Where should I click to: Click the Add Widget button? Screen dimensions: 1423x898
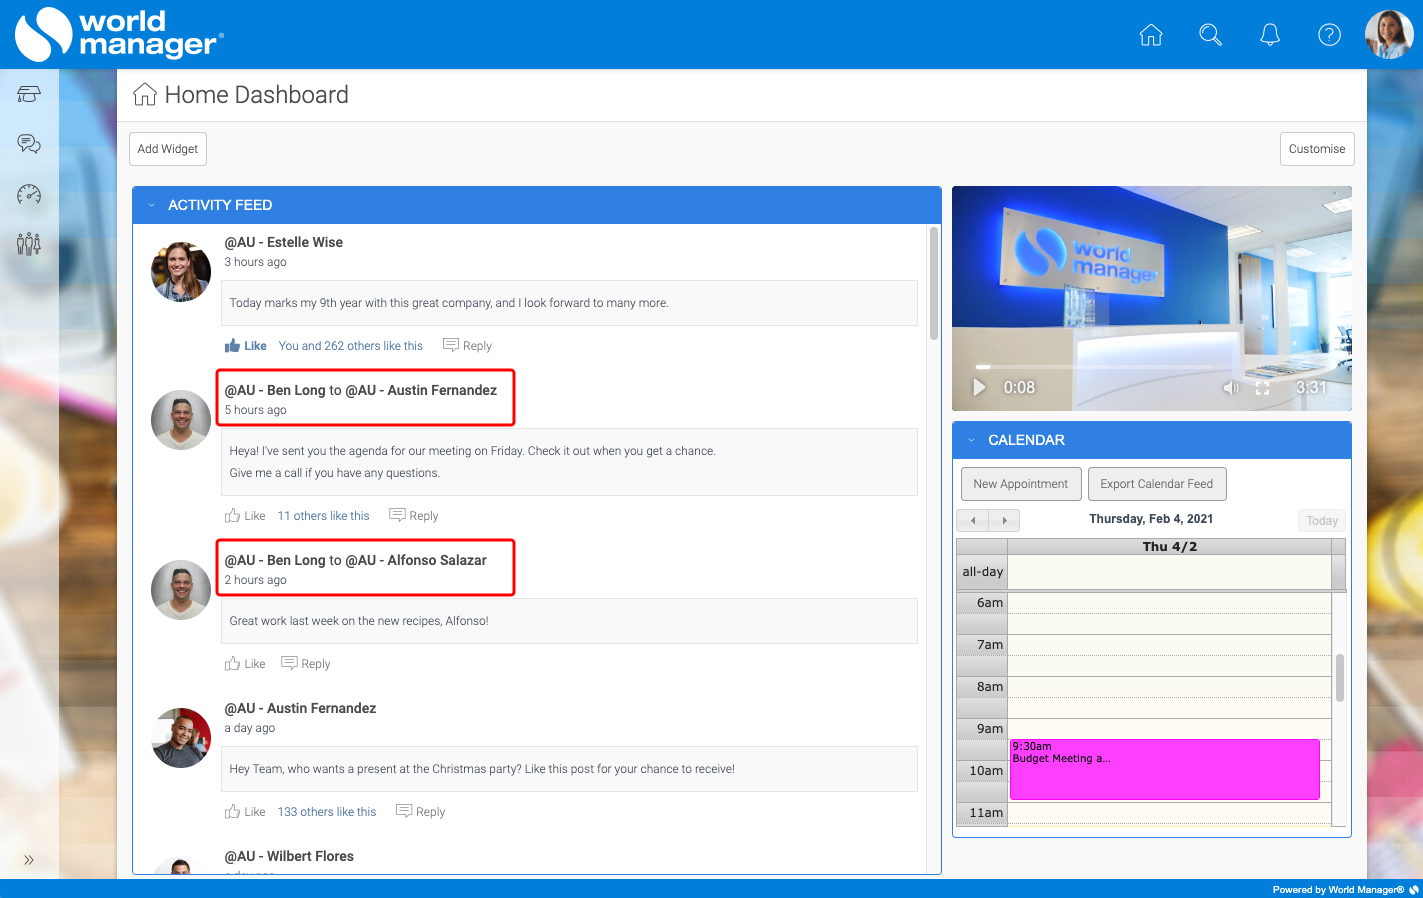(x=168, y=149)
